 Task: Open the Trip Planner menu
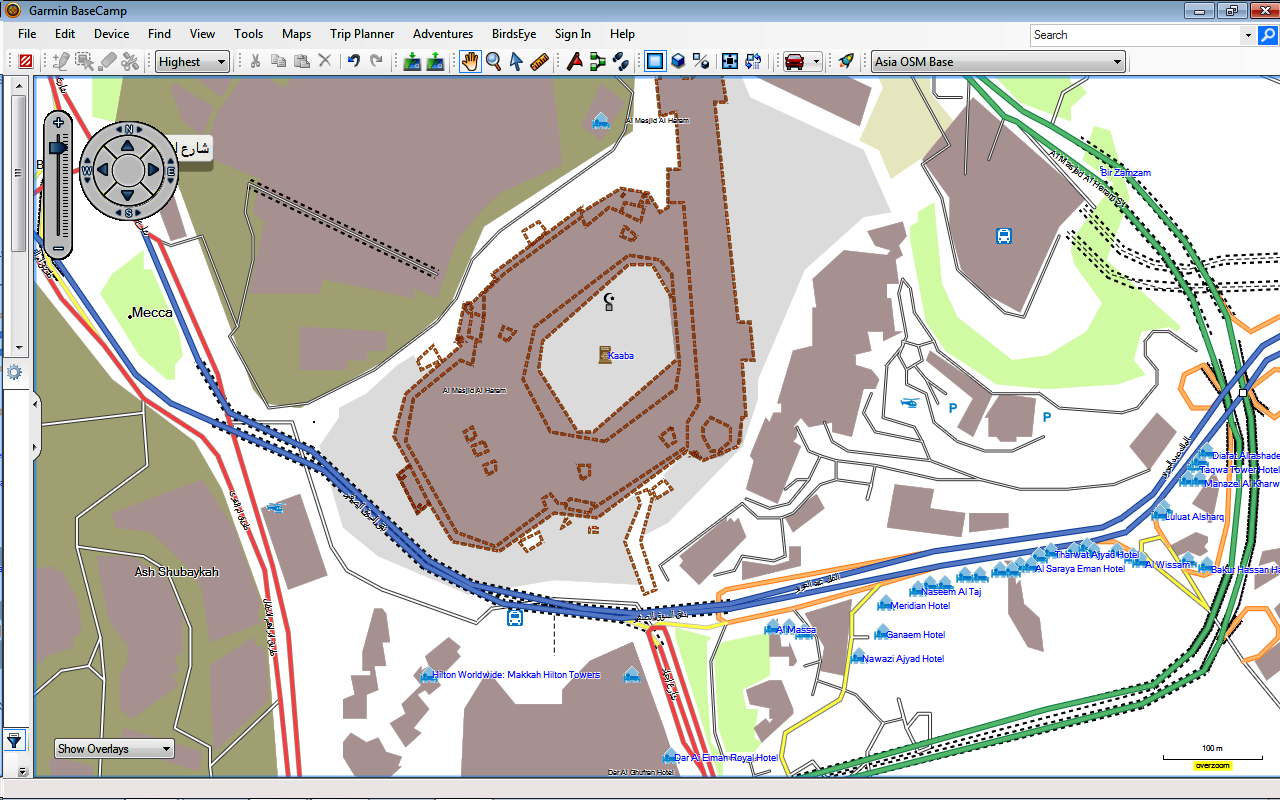(362, 34)
